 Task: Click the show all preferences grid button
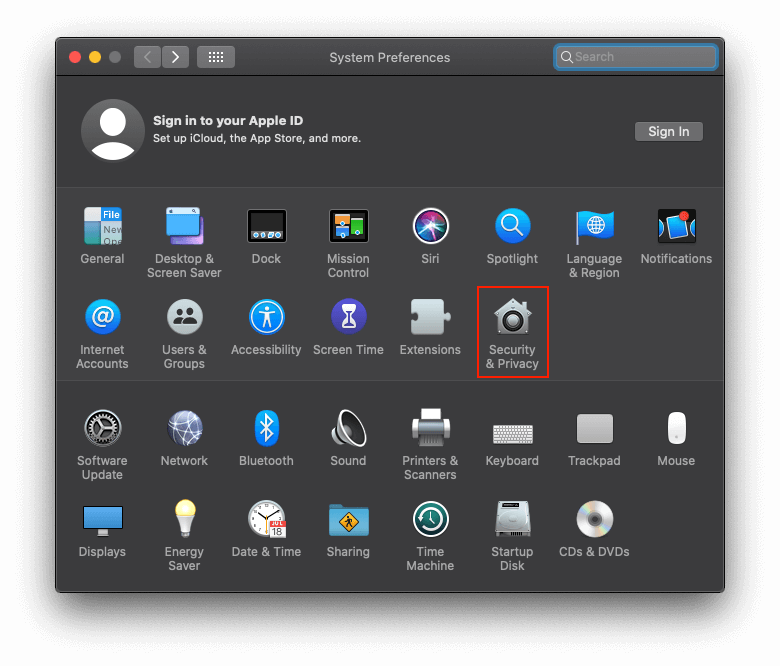(x=216, y=57)
